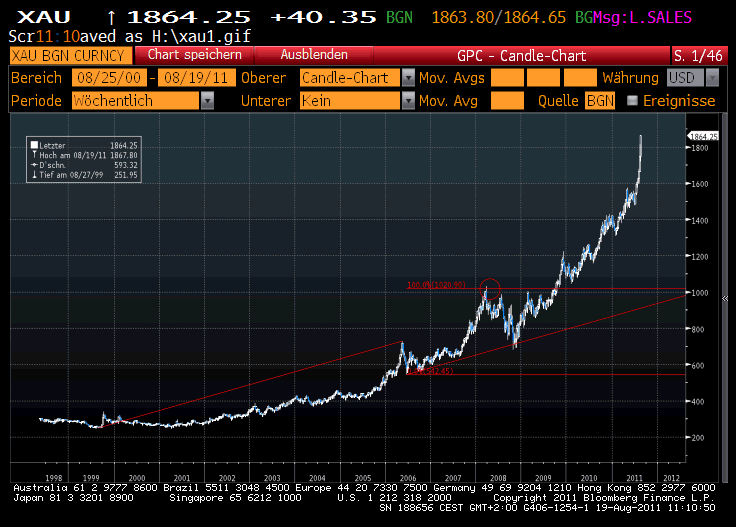Viewport: 736px width, 527px height.
Task: Click the third Mov. Avgs input box
Action: [580, 77]
